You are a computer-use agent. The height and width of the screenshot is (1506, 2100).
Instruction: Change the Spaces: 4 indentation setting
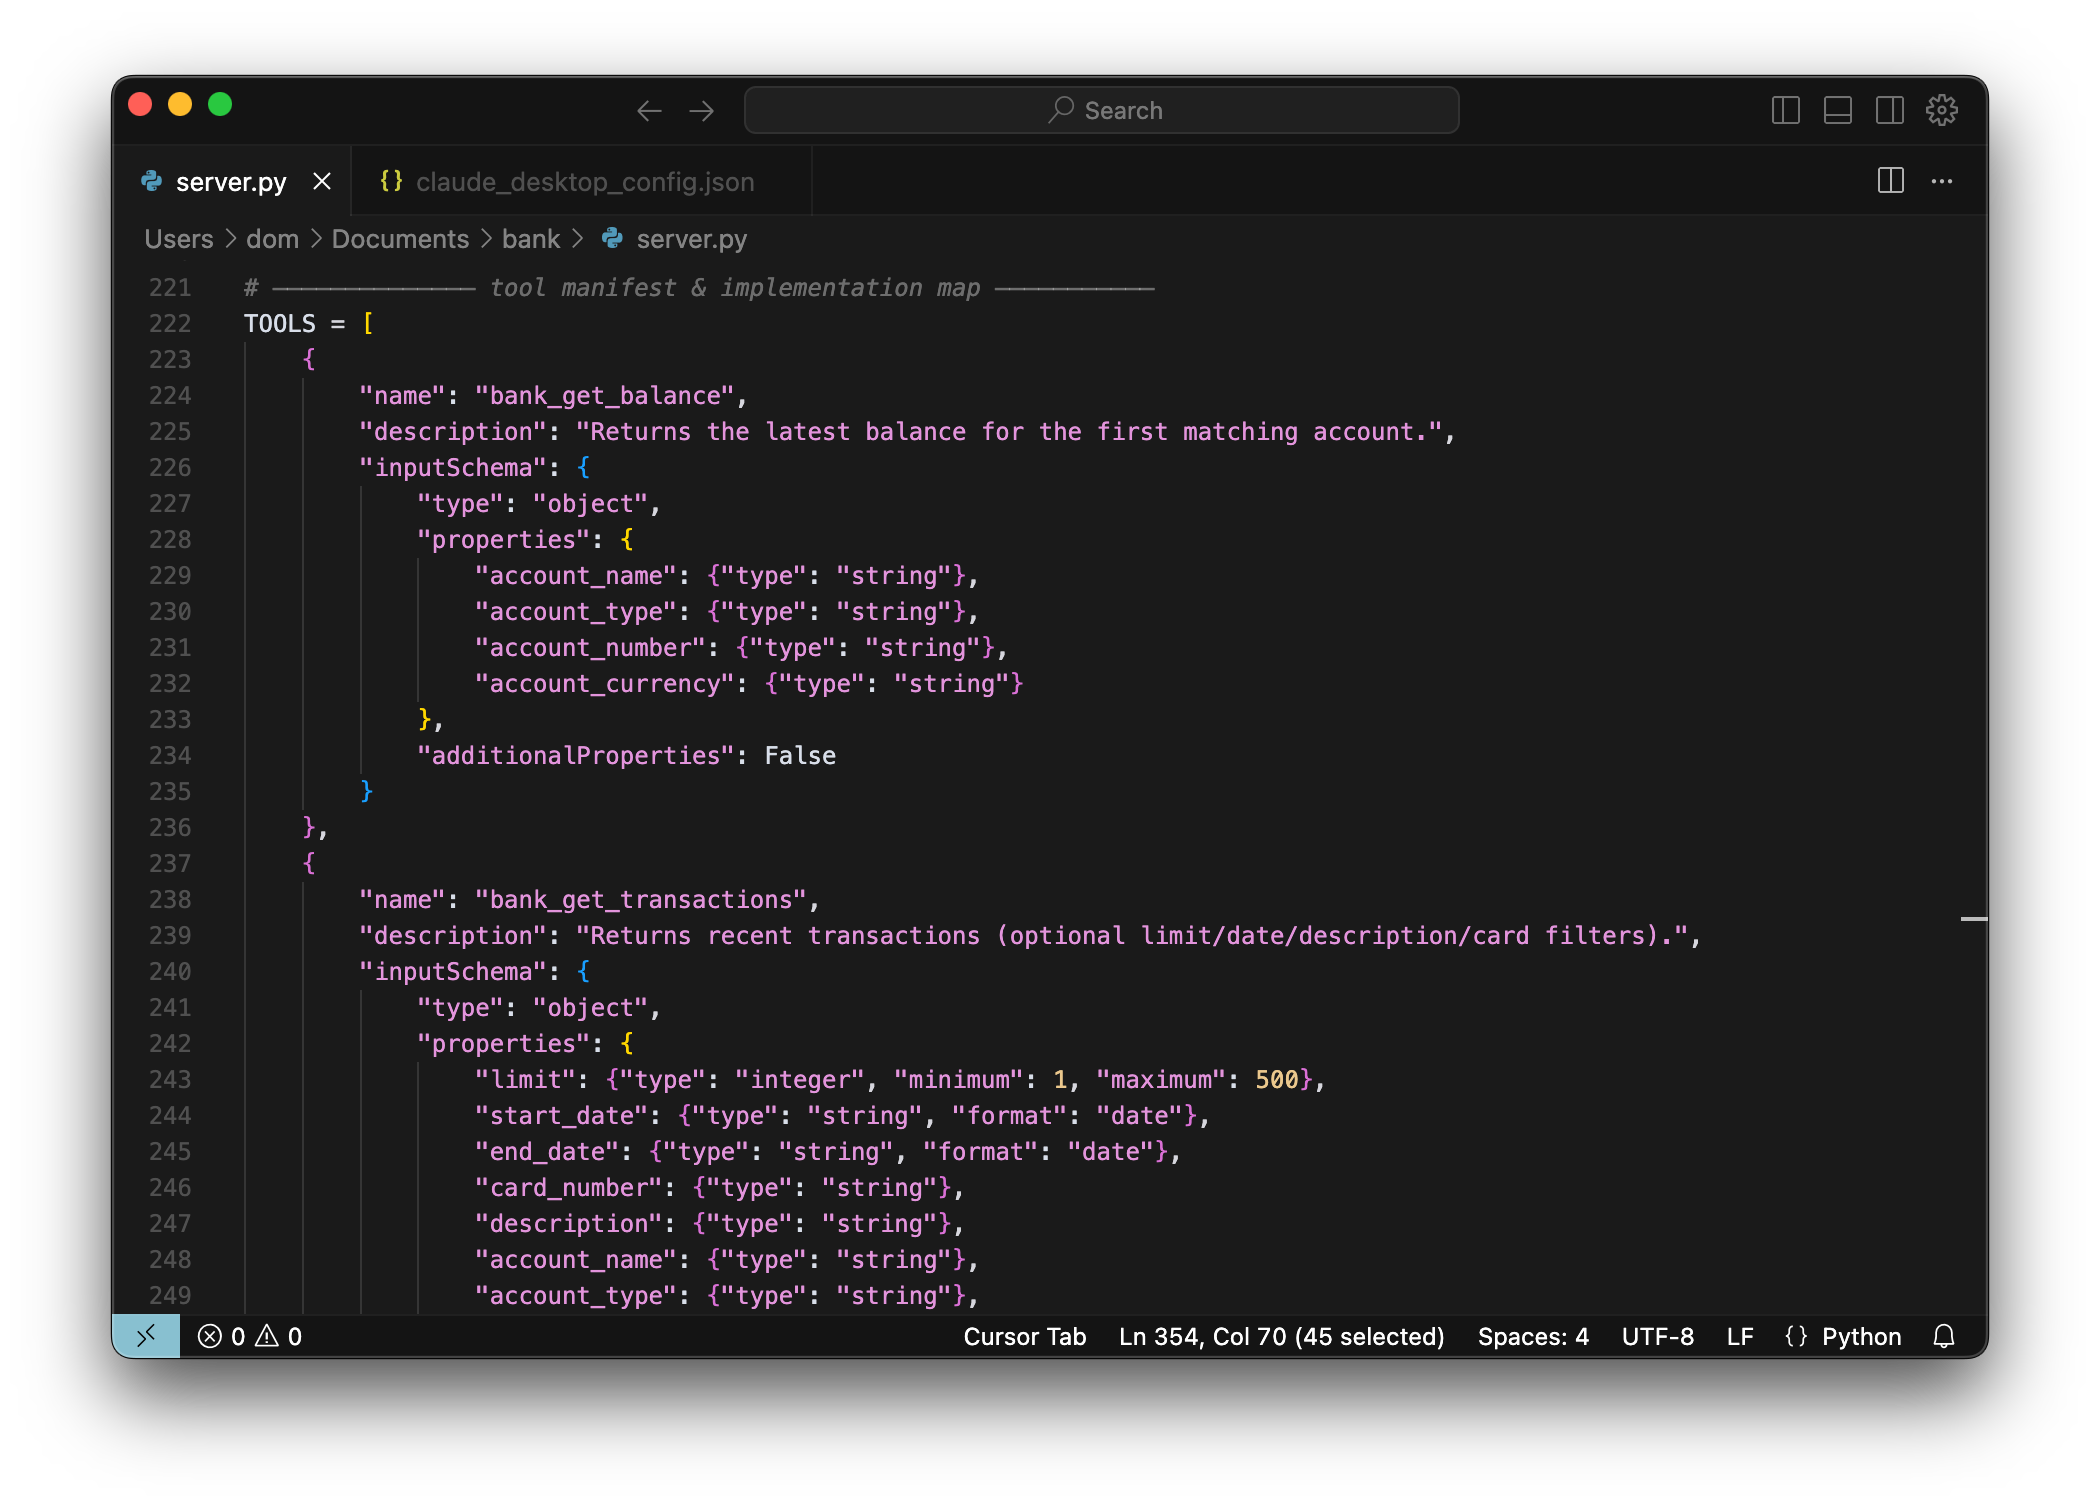[1532, 1336]
